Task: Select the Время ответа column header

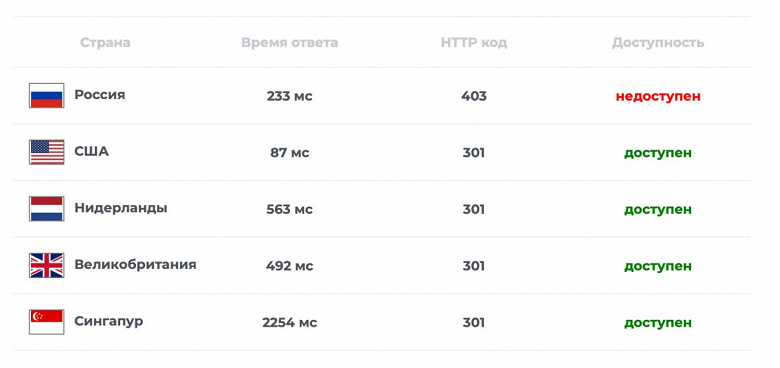Action: coord(290,43)
